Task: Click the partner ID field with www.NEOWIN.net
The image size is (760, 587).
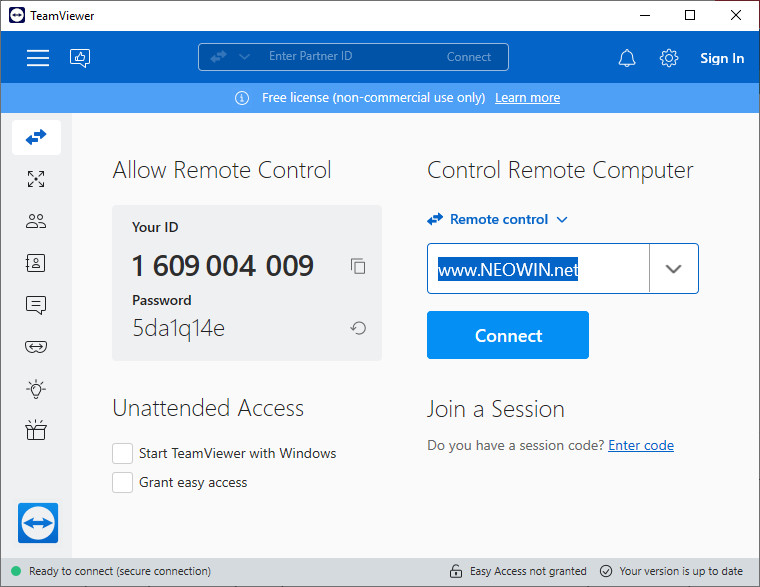Action: 538,269
